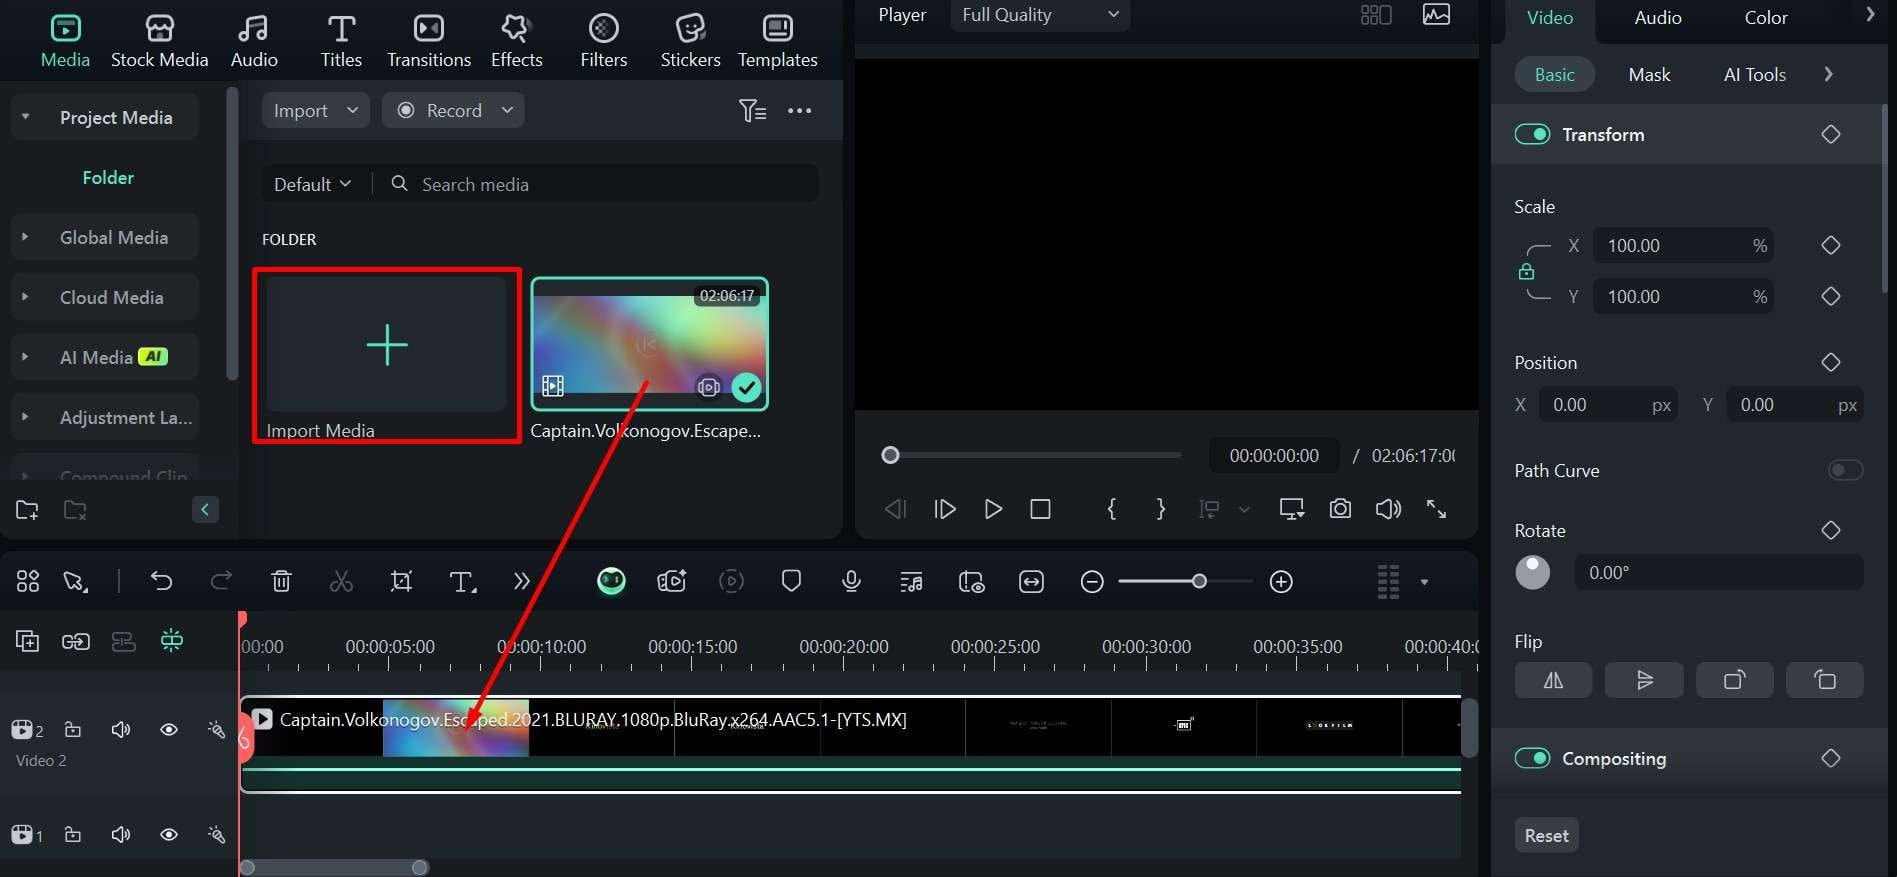Viewport: 1897px width, 877px height.
Task: Add a marker with shield icon
Action: click(791, 581)
